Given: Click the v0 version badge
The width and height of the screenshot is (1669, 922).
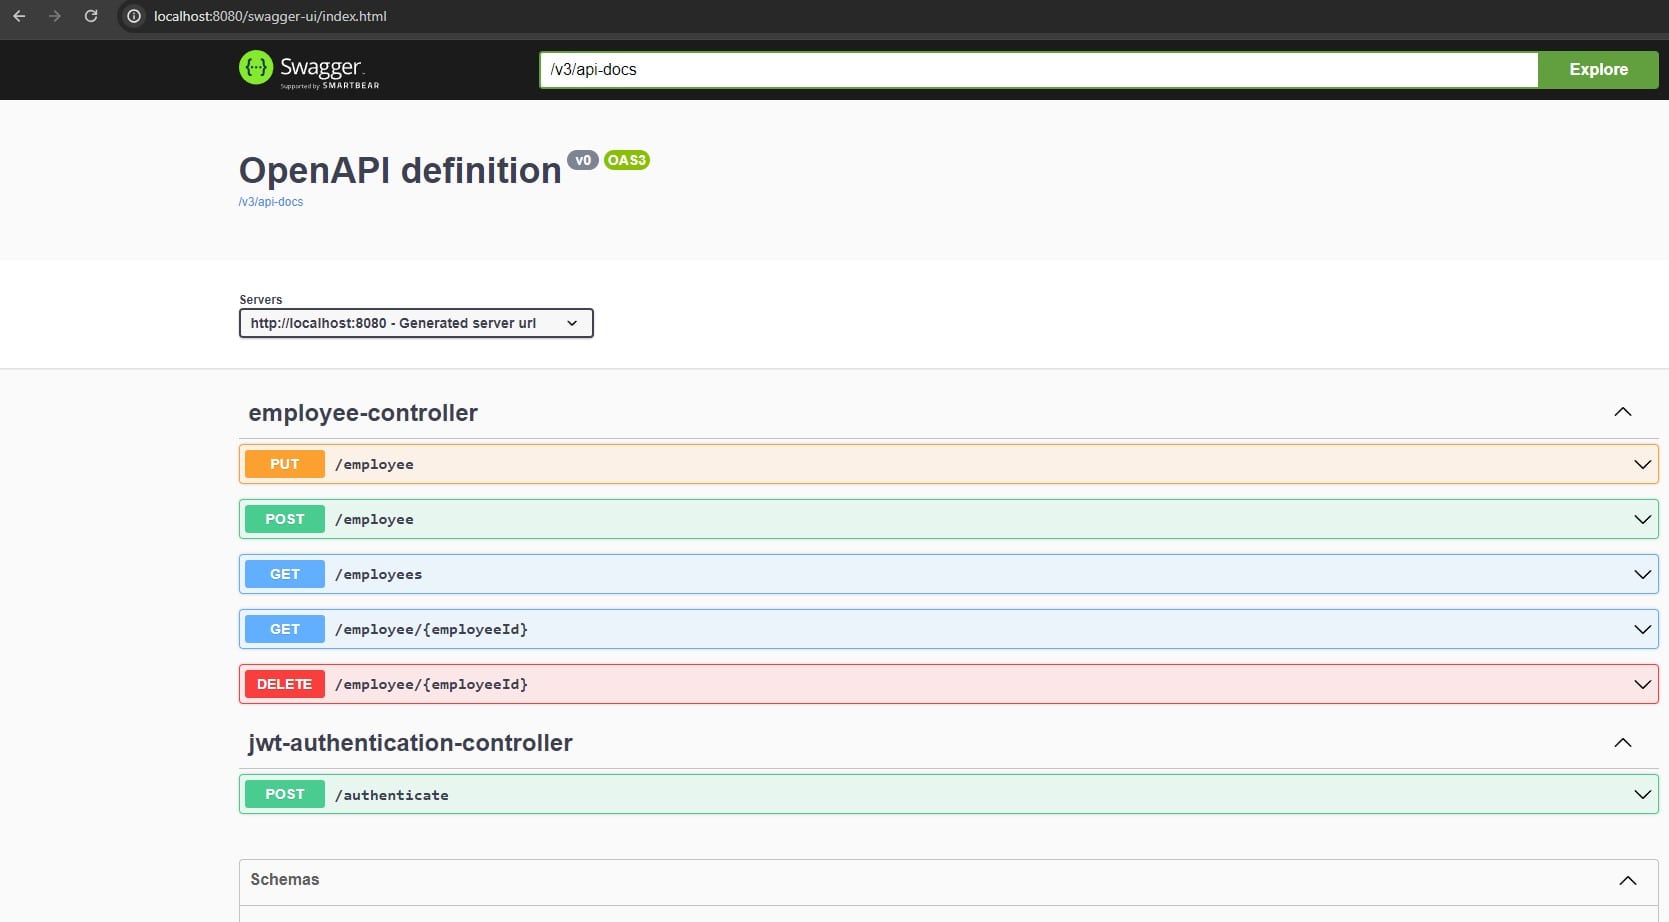Looking at the screenshot, I should [x=583, y=160].
